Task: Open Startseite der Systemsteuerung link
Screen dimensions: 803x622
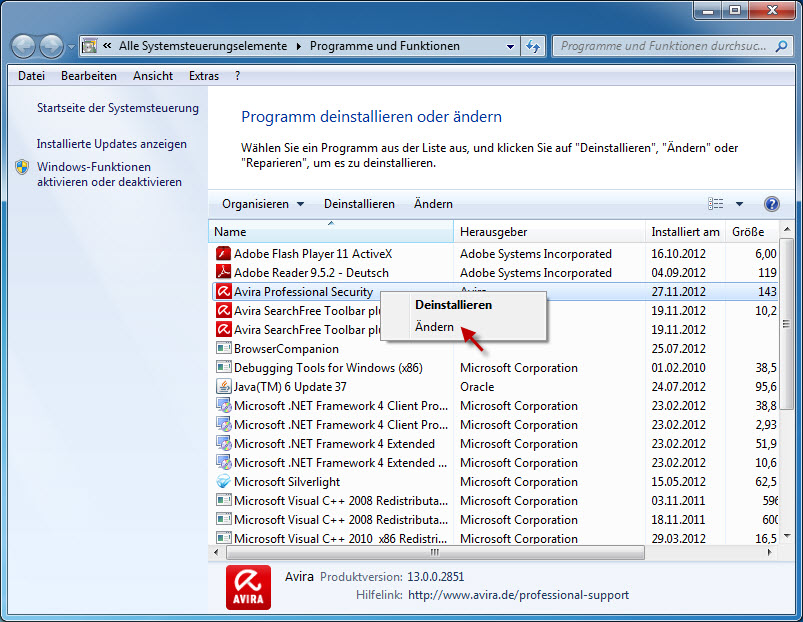Action: 118,108
